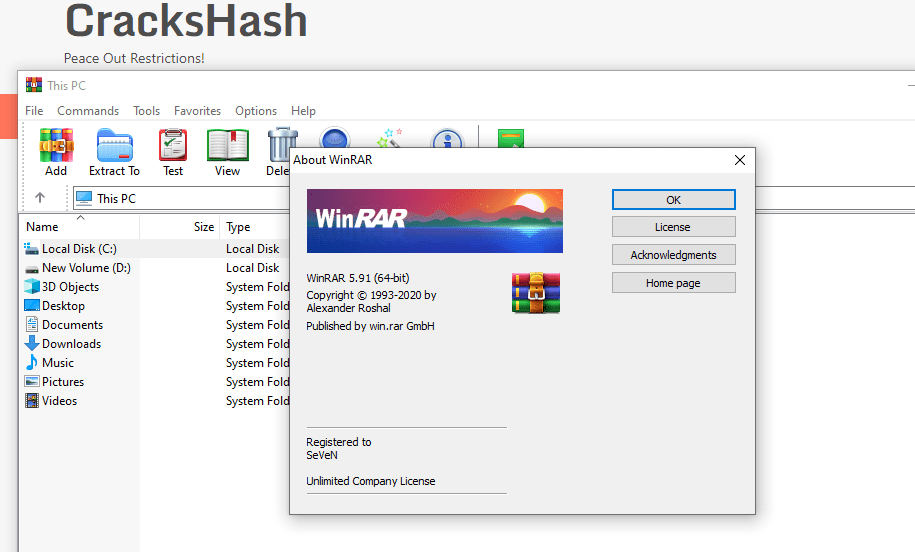Viewport: 915px width, 552px height.
Task: Select the Music note icon
Action: (32, 363)
